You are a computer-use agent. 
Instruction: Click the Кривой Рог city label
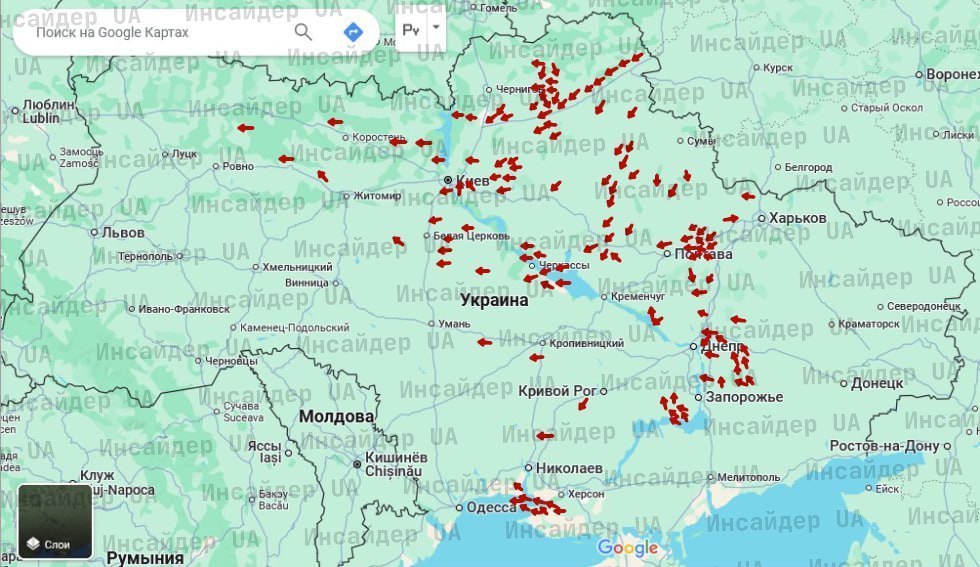pyautogui.click(x=557, y=390)
